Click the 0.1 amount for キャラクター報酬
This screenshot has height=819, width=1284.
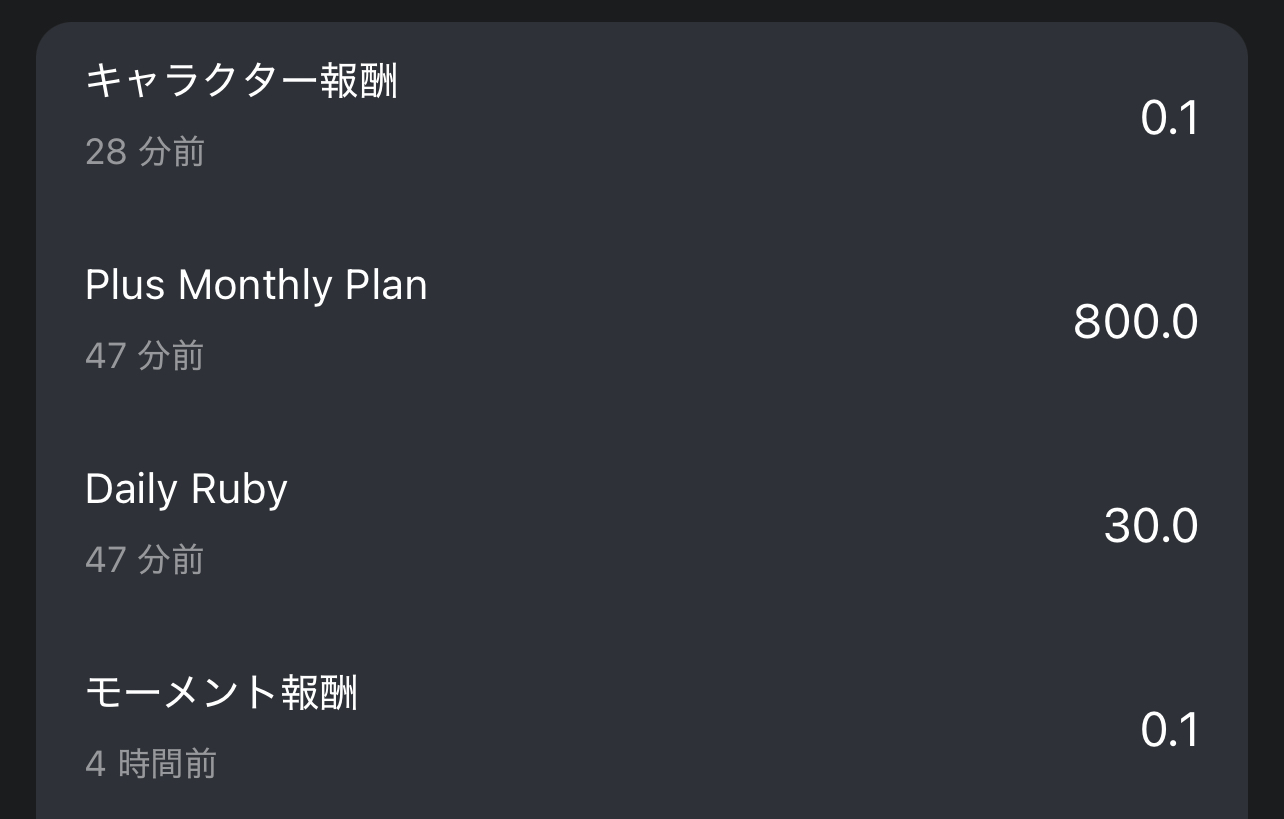click(1168, 119)
